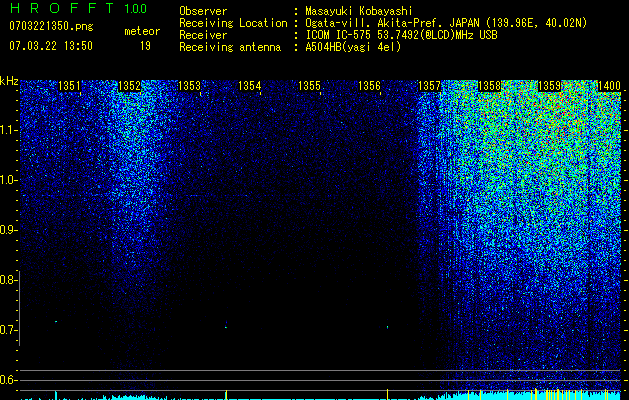This screenshot has height=400, width=629.
Task: Click the 1358 time marker
Action: tap(490, 86)
